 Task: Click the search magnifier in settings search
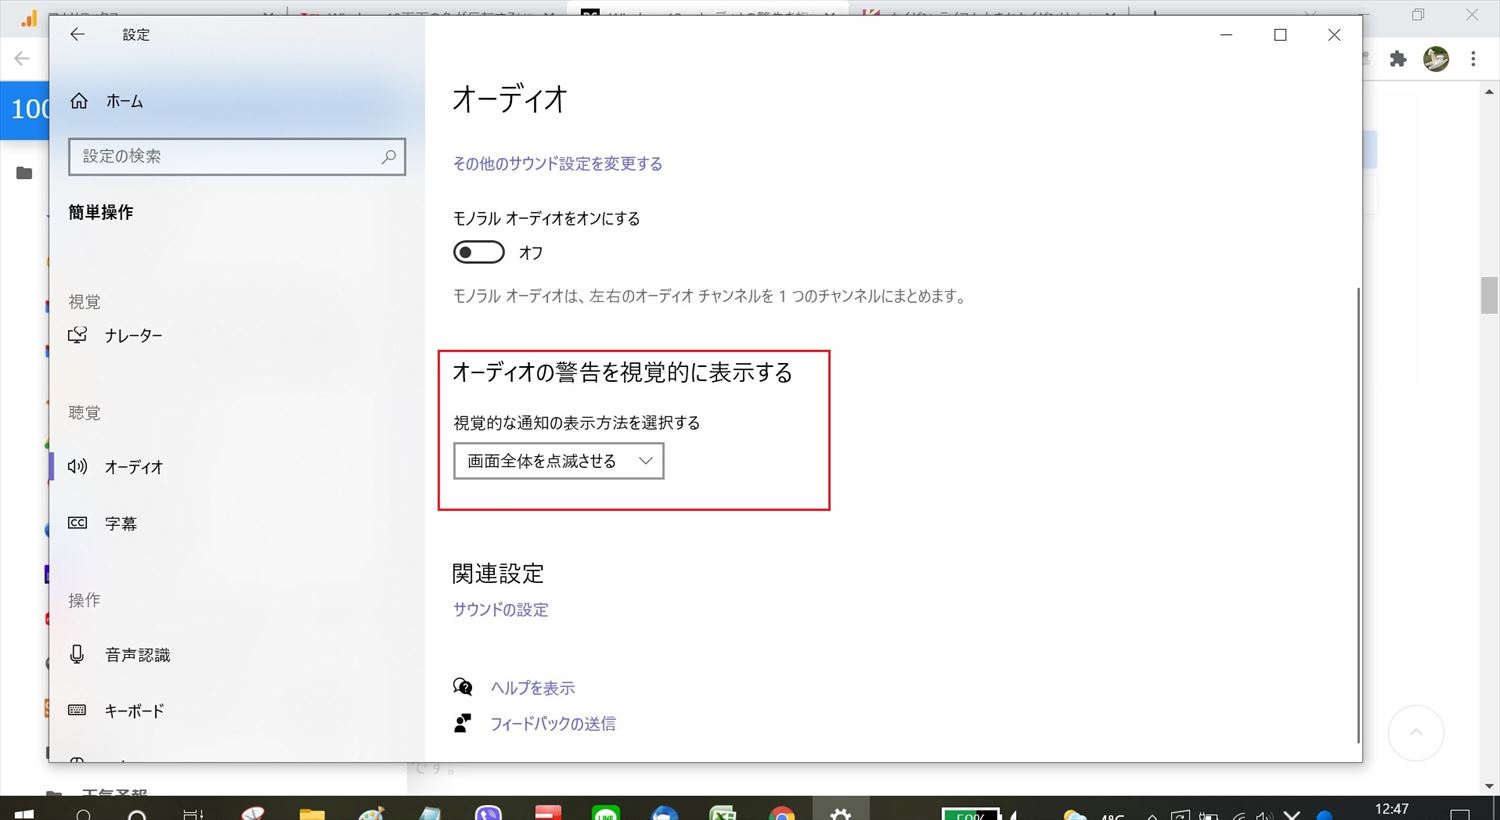[x=388, y=157]
